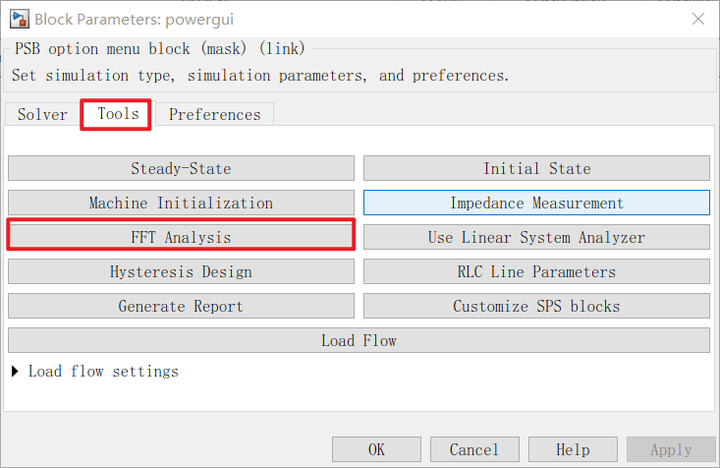
Task: Open Impedance Measurement tool
Action: pyautogui.click(x=537, y=203)
